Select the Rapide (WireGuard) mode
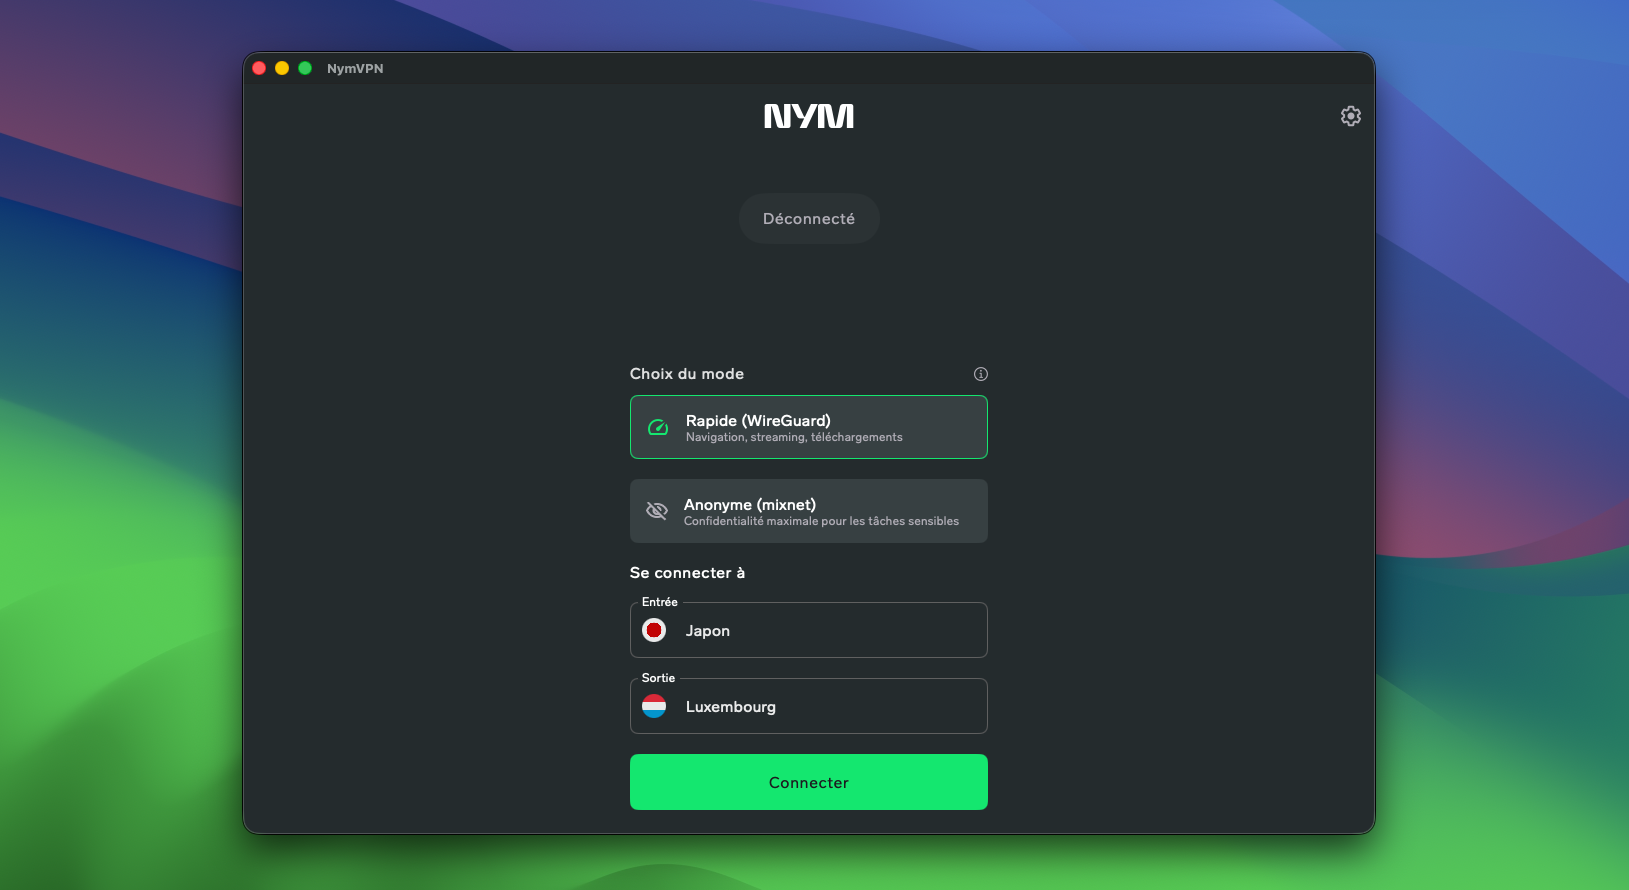Screen dimensions: 1629x890 (808, 427)
